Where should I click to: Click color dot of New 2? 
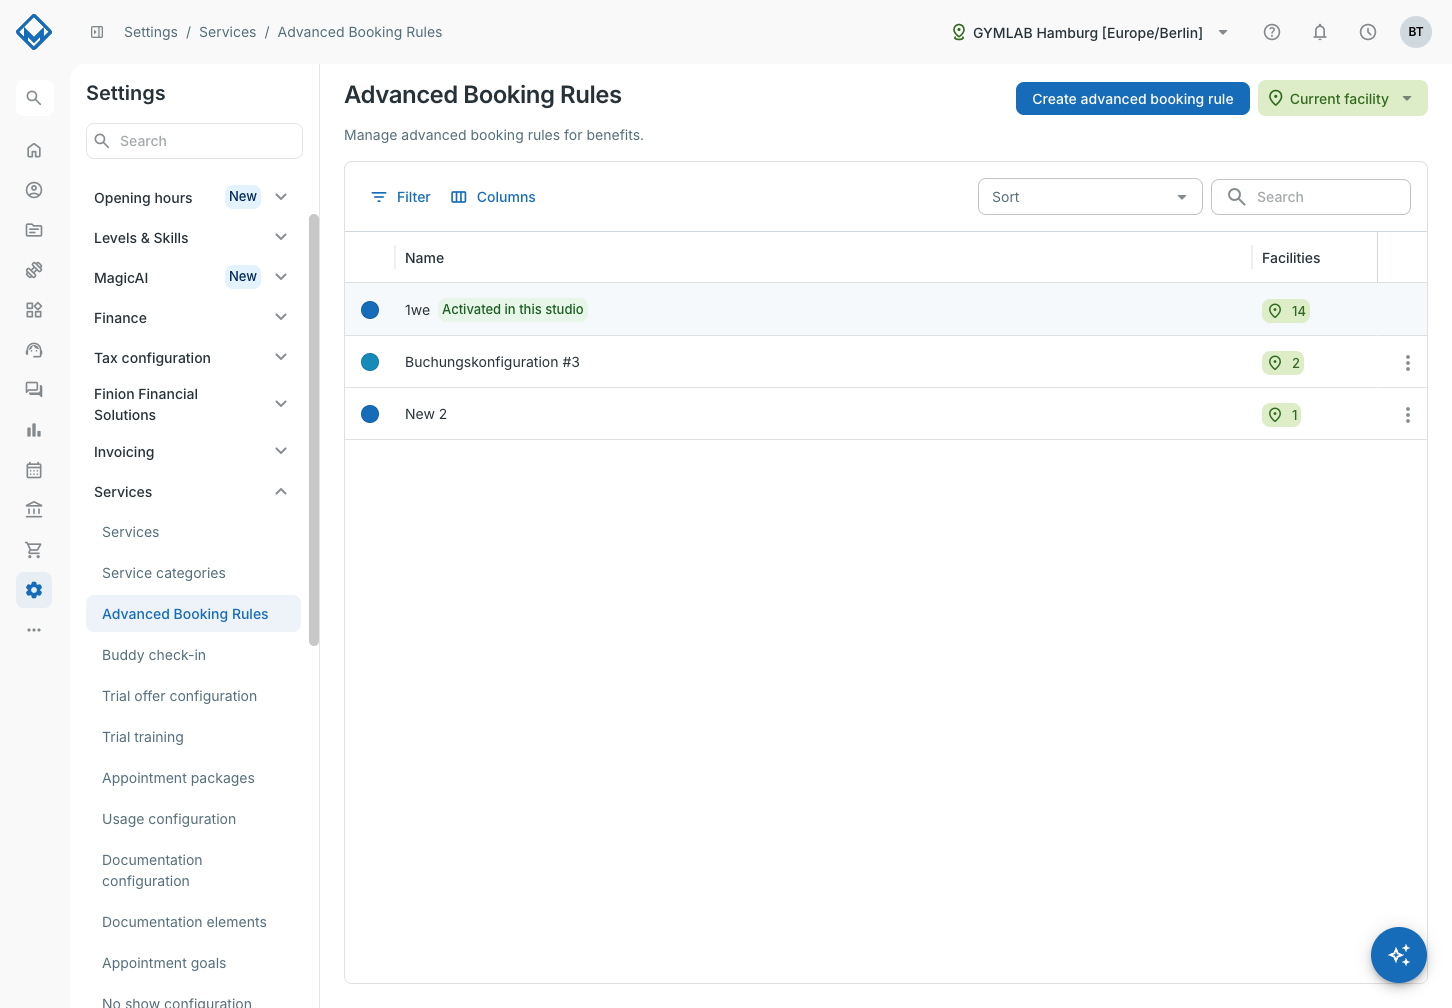pyautogui.click(x=370, y=414)
